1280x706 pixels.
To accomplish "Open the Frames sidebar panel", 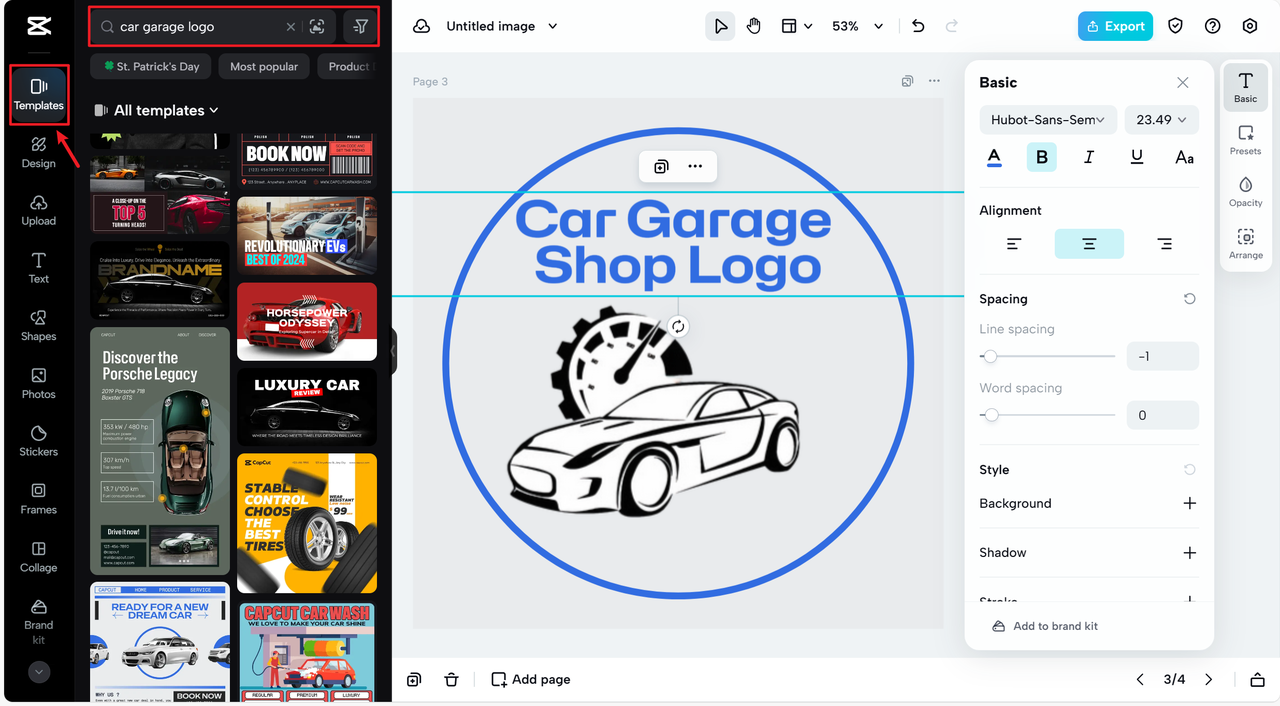I will [x=39, y=498].
